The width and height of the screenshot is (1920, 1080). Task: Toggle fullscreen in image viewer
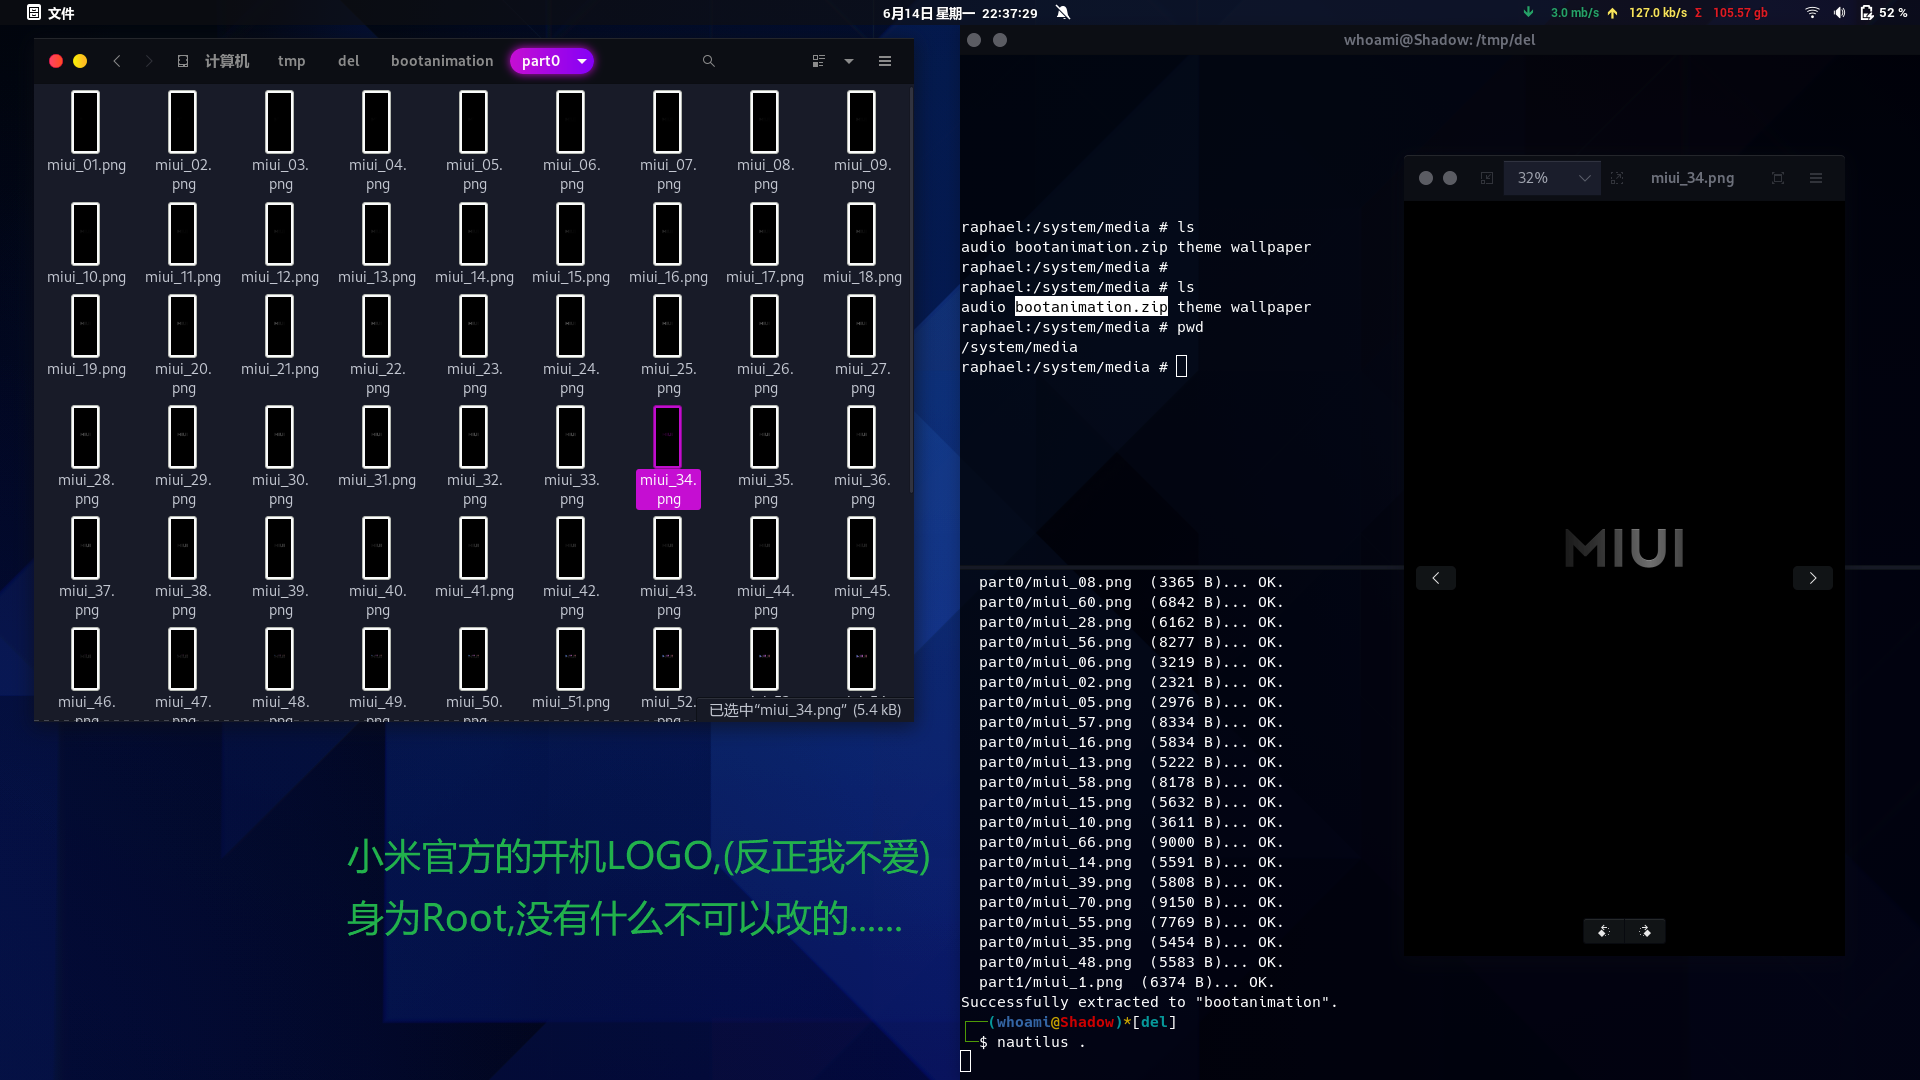(x=1777, y=178)
